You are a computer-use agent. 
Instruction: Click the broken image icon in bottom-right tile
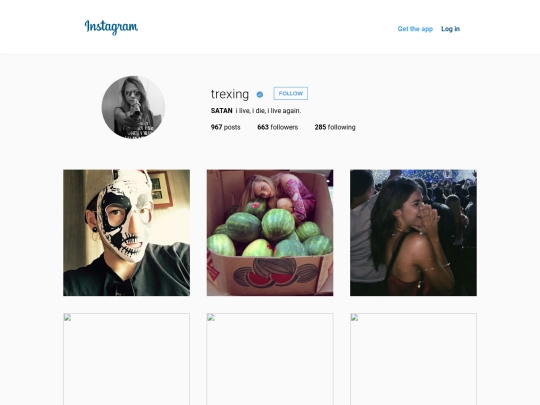(354, 318)
